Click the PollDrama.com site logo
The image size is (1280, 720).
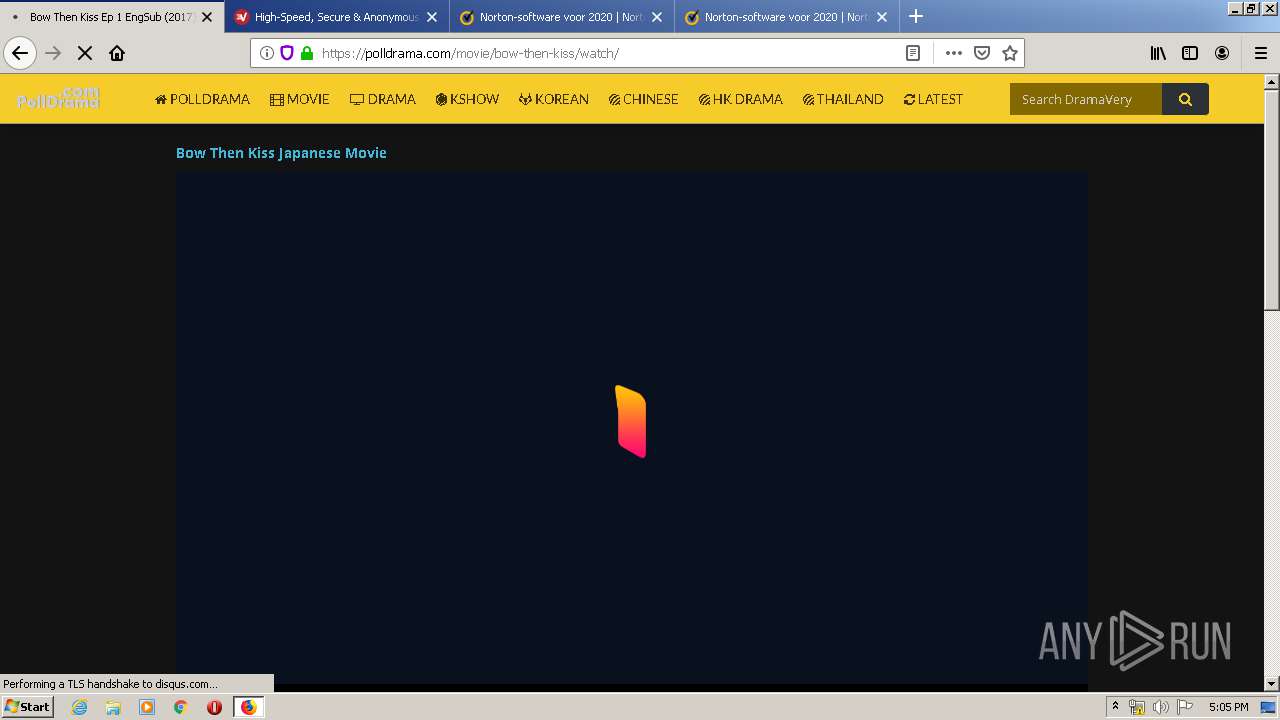click(58, 98)
